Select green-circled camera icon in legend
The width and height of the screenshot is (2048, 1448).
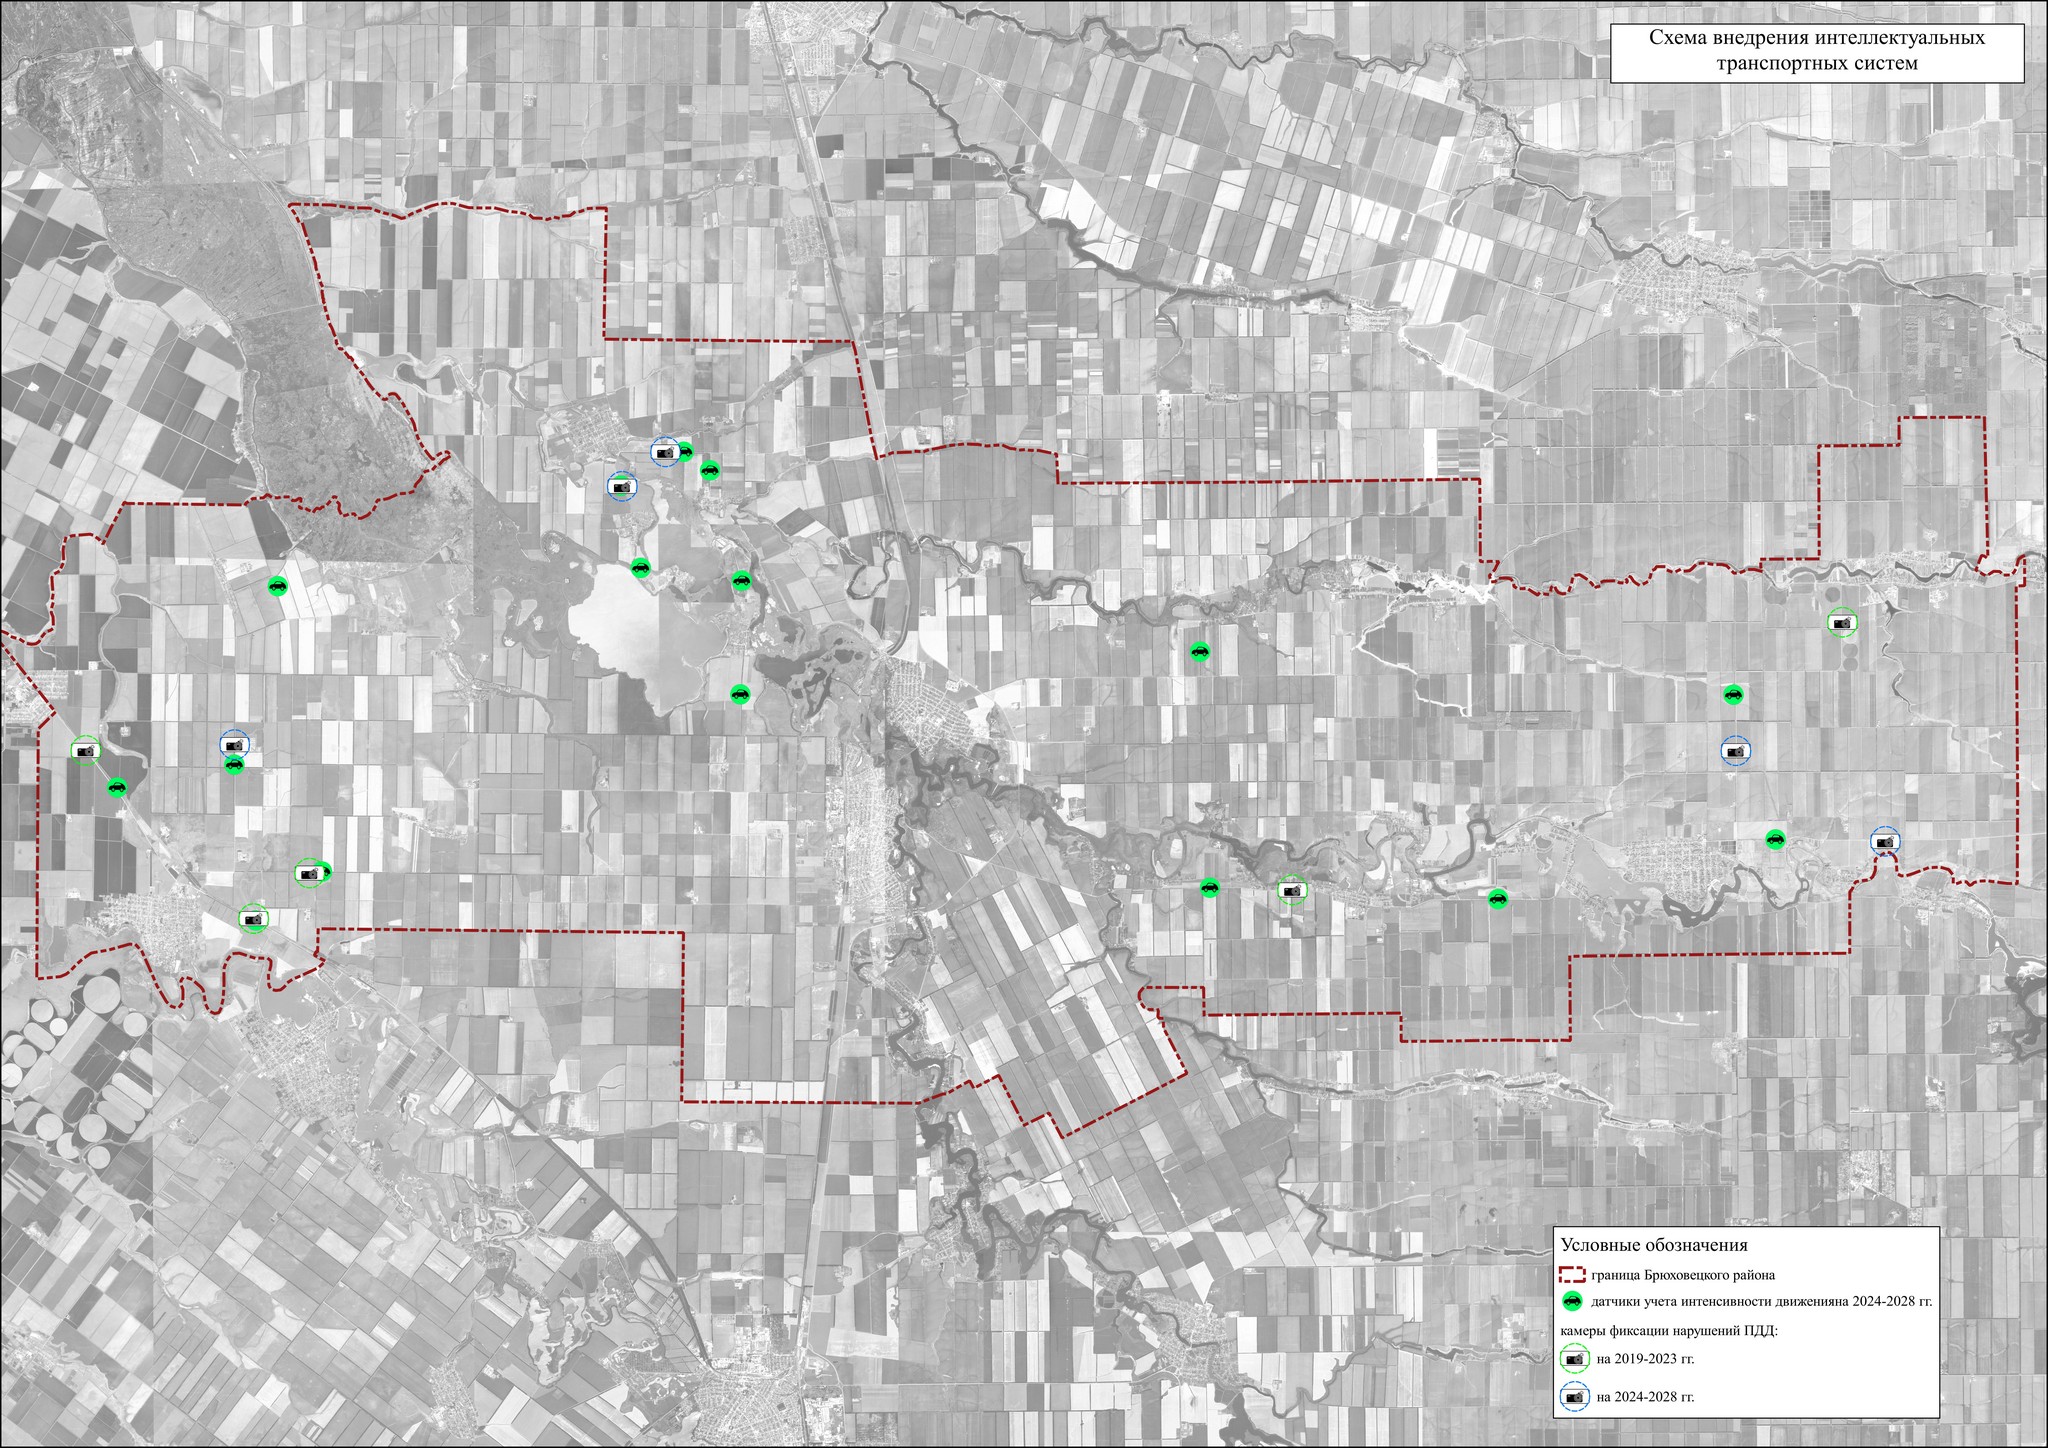point(1575,1359)
